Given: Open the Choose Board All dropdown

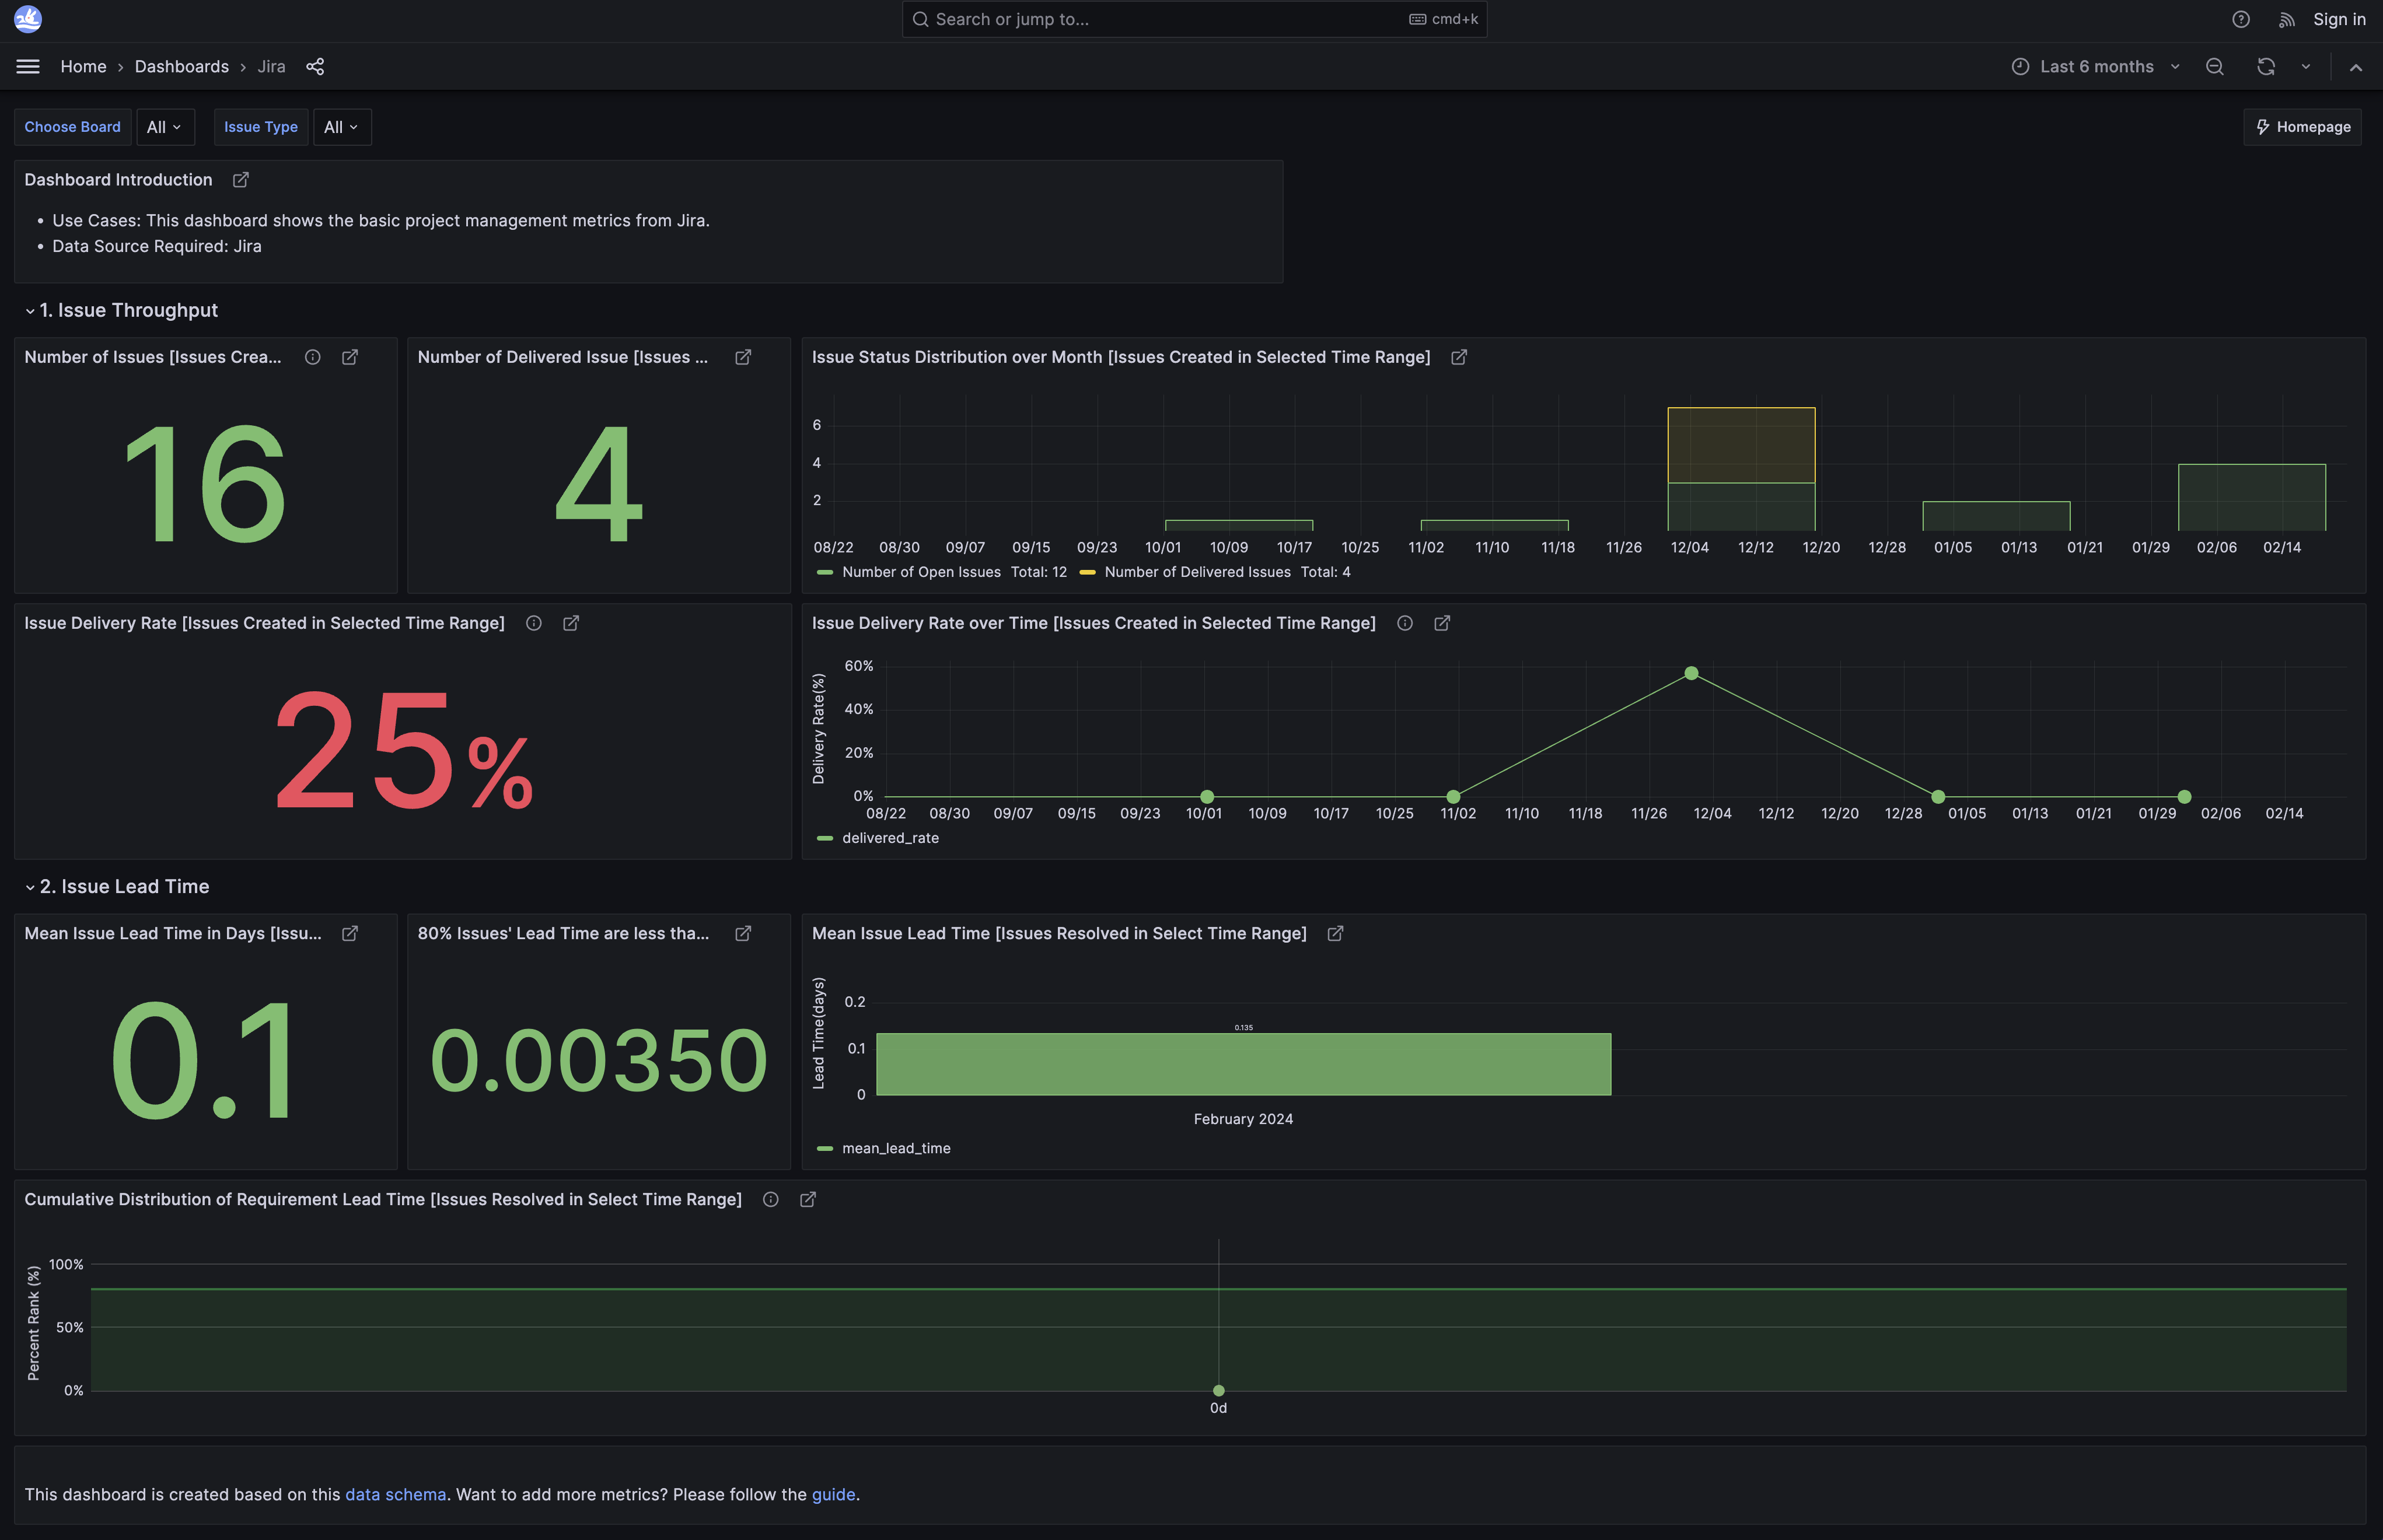Looking at the screenshot, I should tap(164, 127).
